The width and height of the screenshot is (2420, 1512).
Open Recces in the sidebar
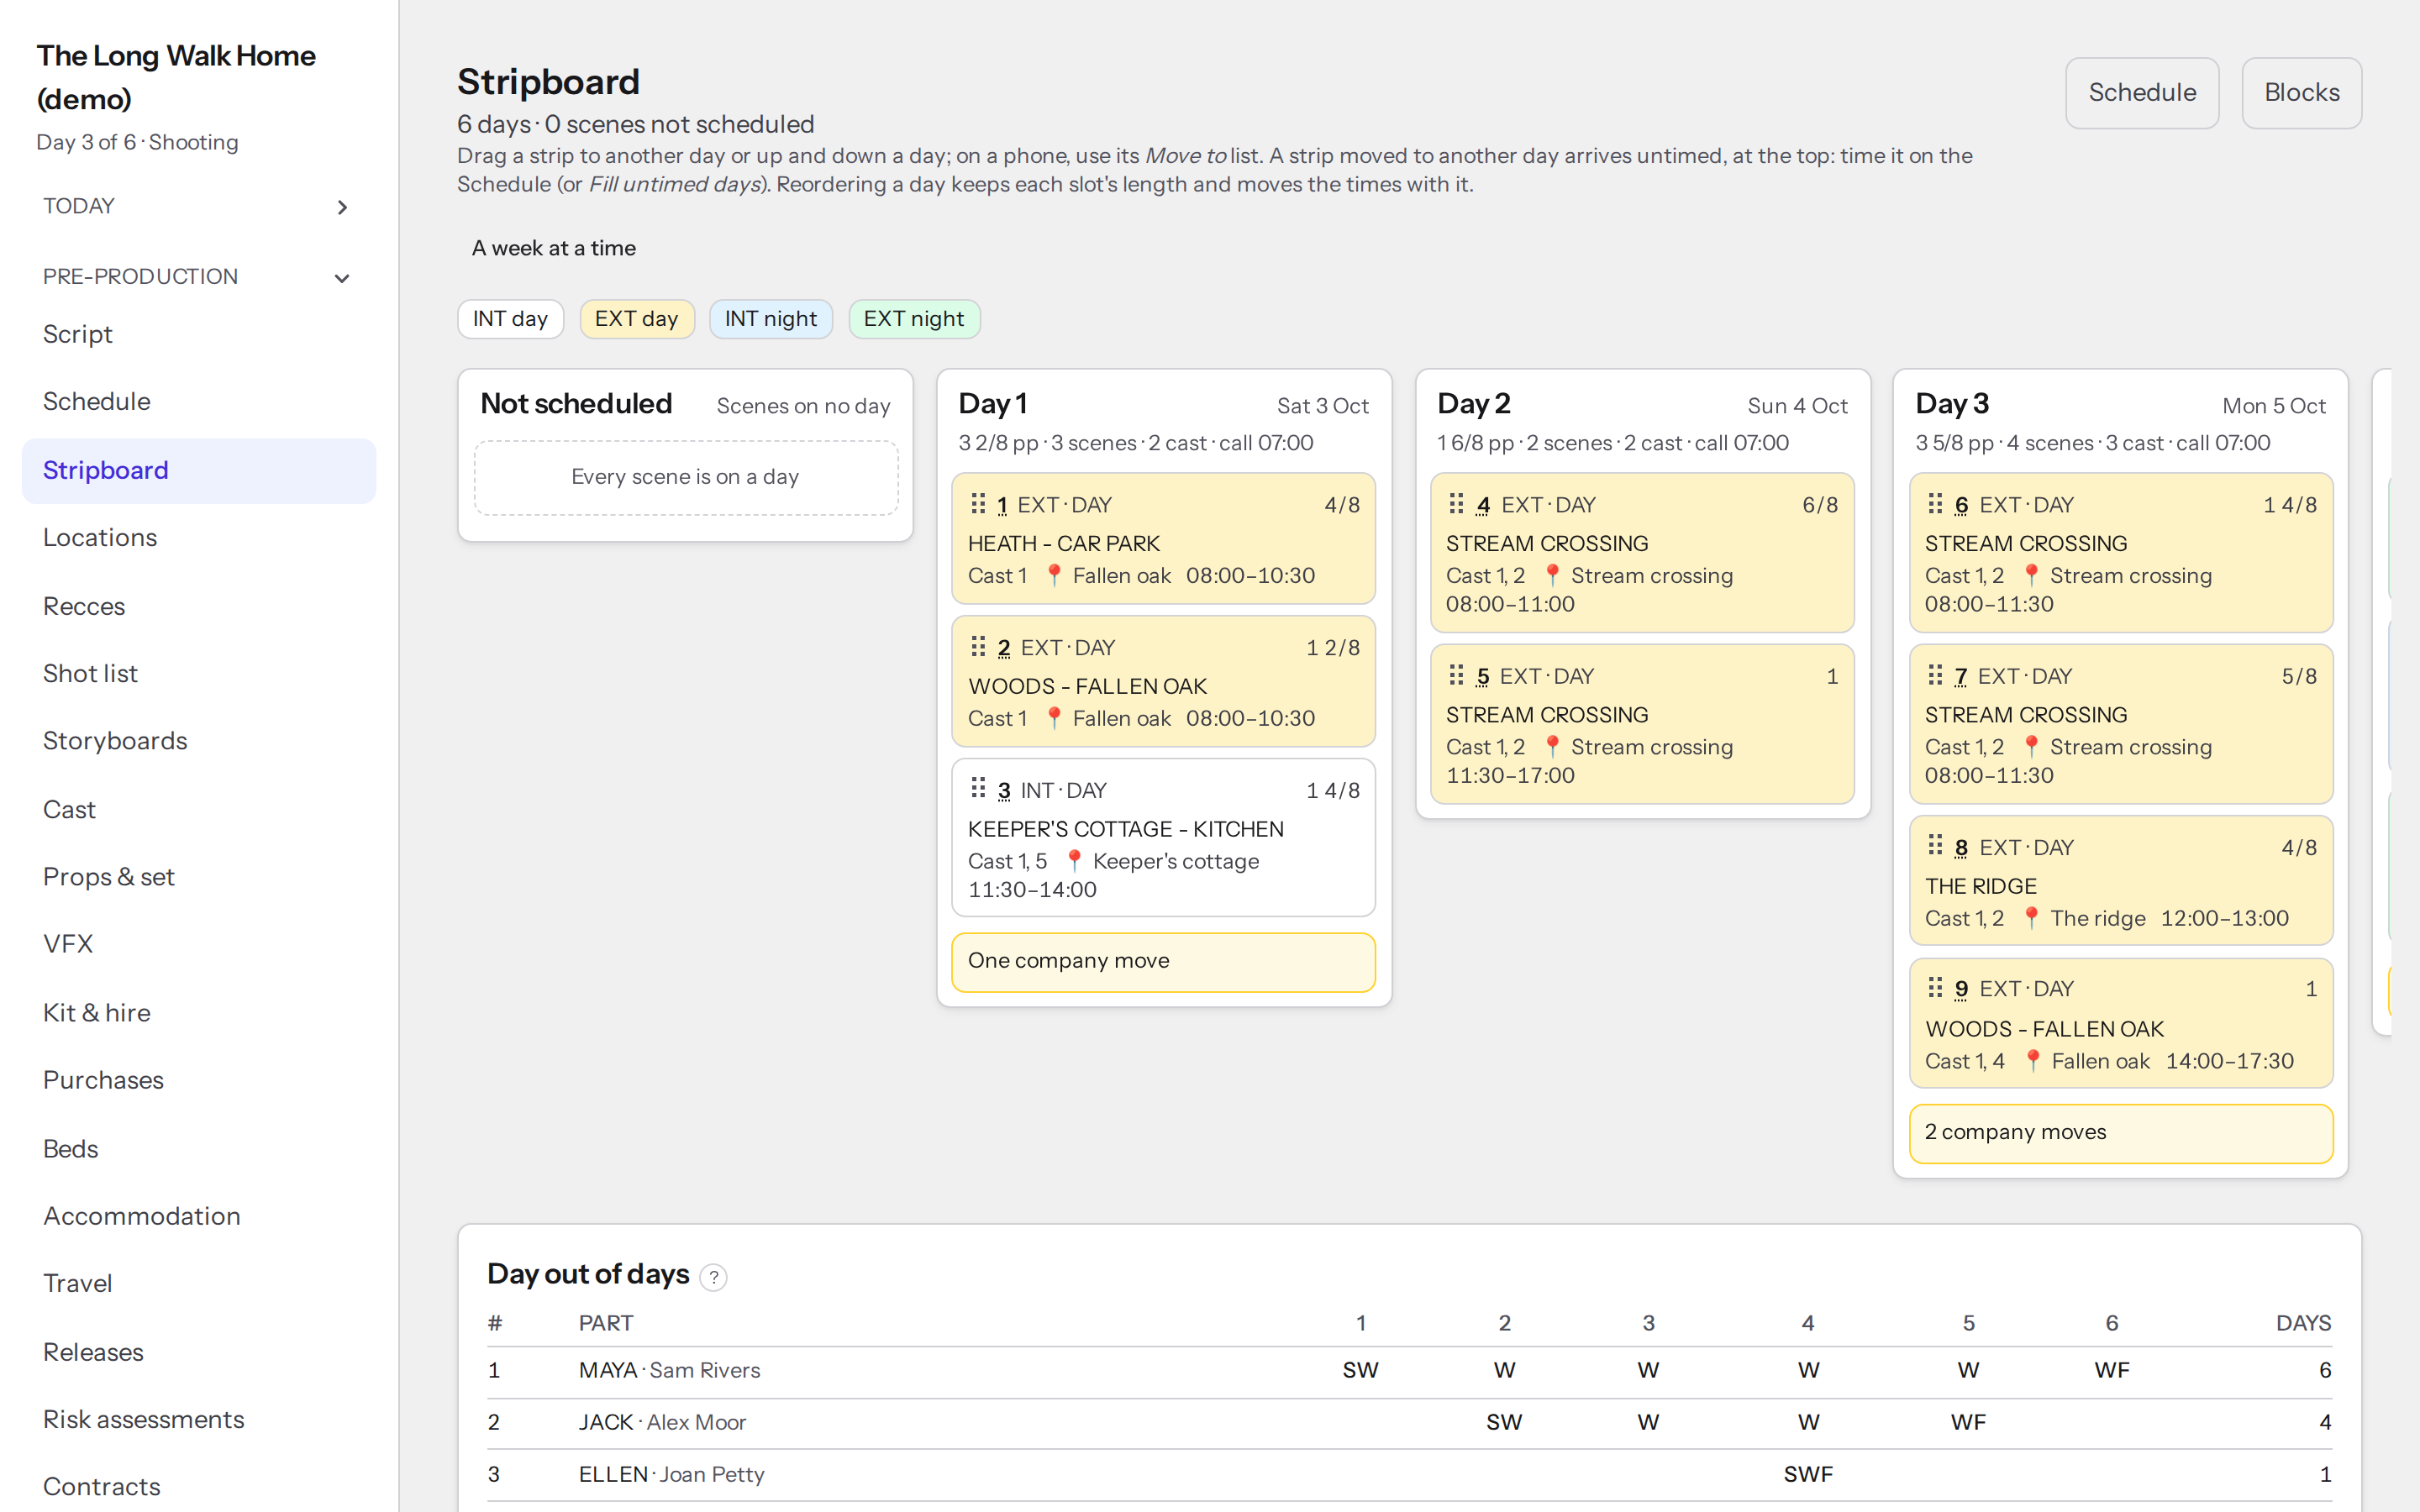tap(198, 607)
